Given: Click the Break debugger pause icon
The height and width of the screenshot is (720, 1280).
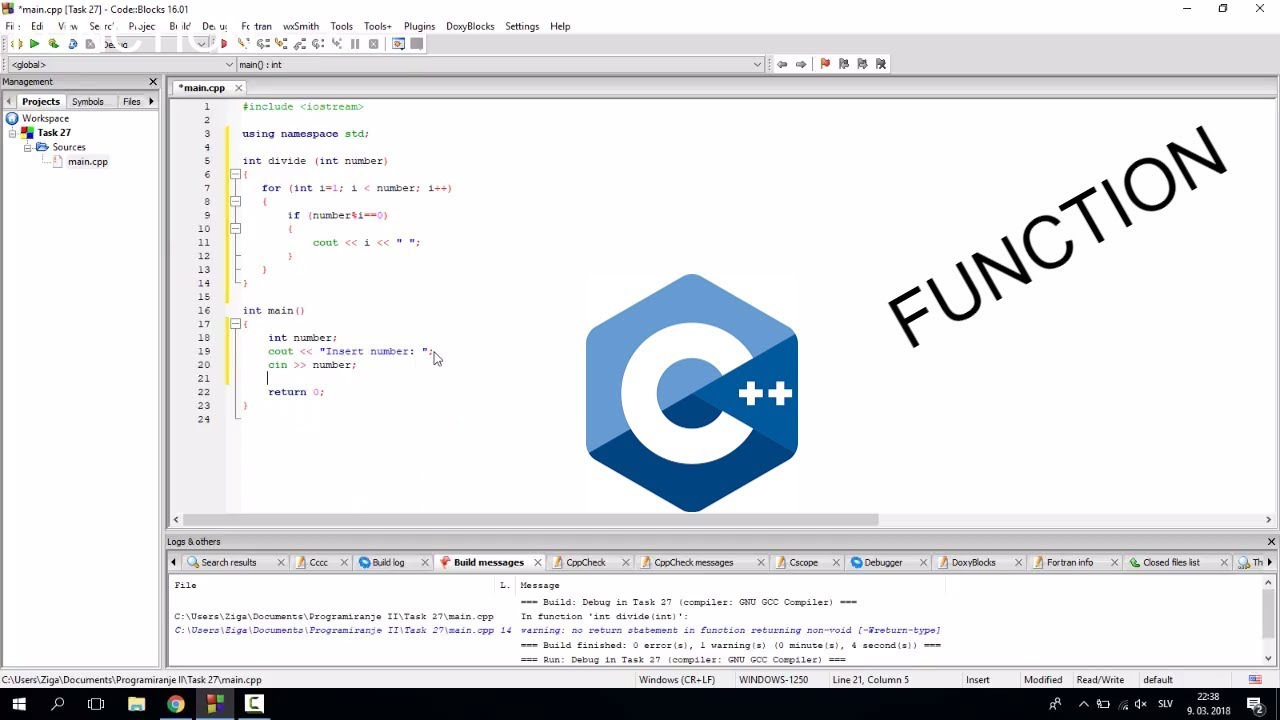Looking at the screenshot, I should [355, 44].
